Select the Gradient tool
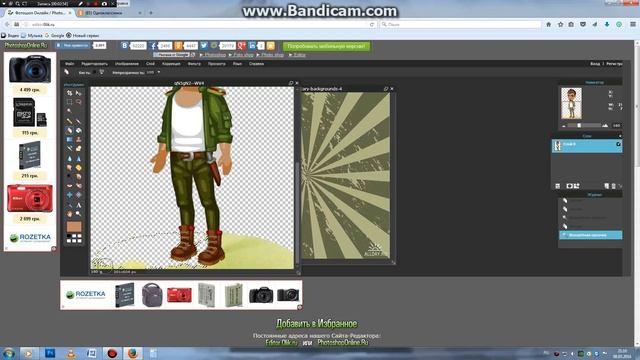This screenshot has width=640, height=360. click(69, 140)
